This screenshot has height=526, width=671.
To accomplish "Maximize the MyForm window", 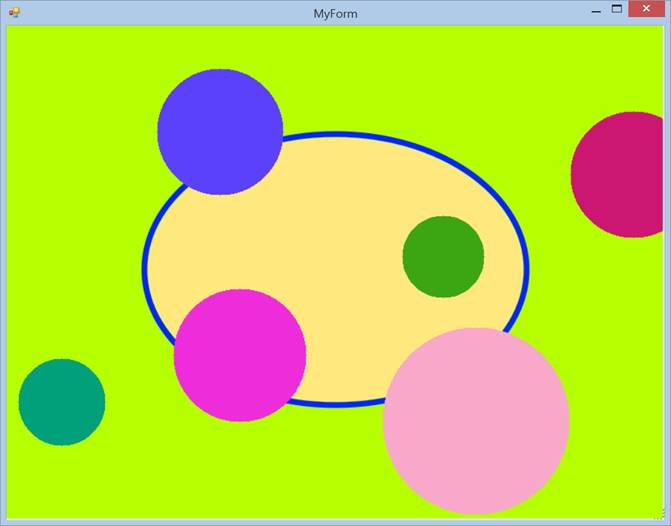I will pos(617,10).
